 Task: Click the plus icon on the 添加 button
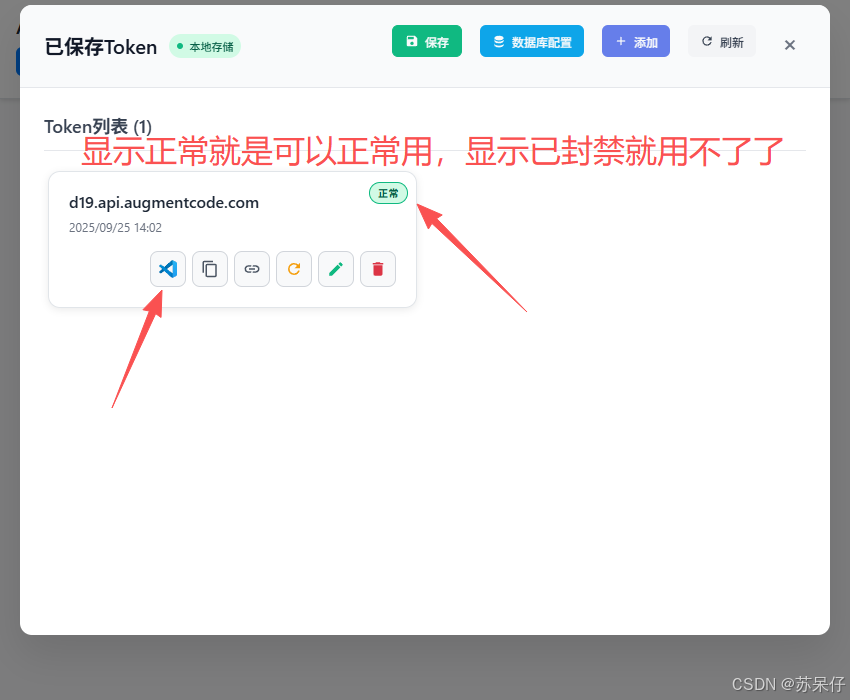(621, 41)
